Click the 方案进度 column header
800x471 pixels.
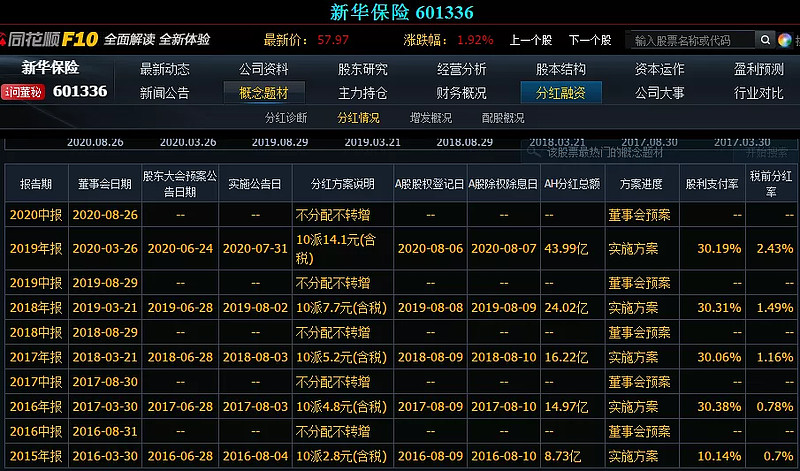pos(641,184)
